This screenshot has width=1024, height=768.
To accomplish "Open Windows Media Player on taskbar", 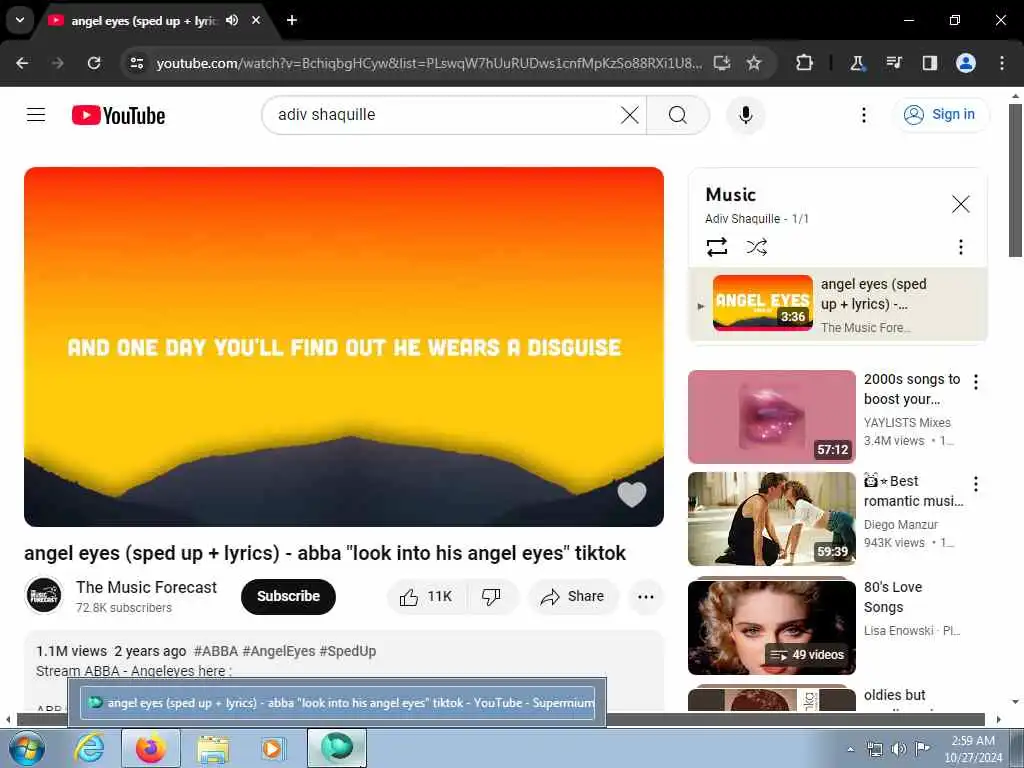I will coord(273,748).
